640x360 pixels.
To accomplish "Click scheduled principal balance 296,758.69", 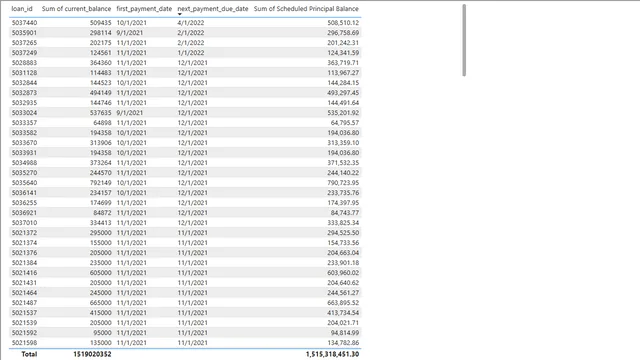I will point(343,33).
